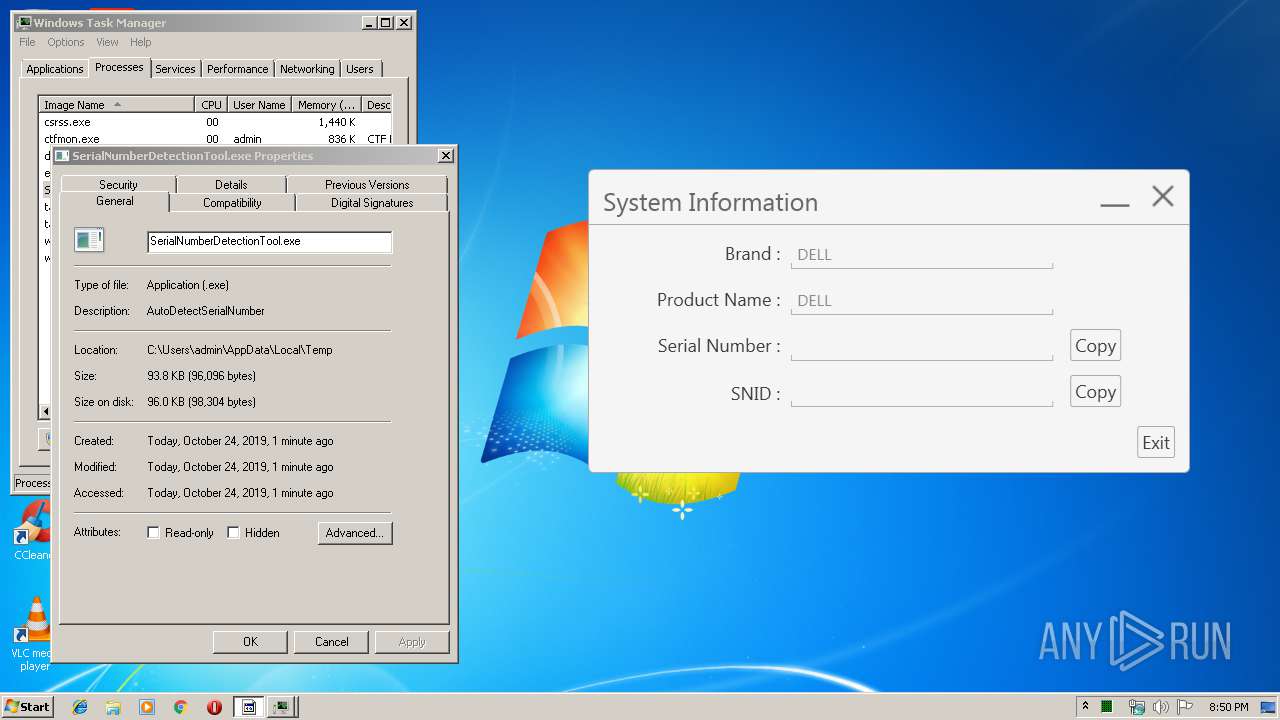Select the General tab in Properties
Image resolution: width=1280 pixels, height=720 pixels.
click(x=115, y=201)
